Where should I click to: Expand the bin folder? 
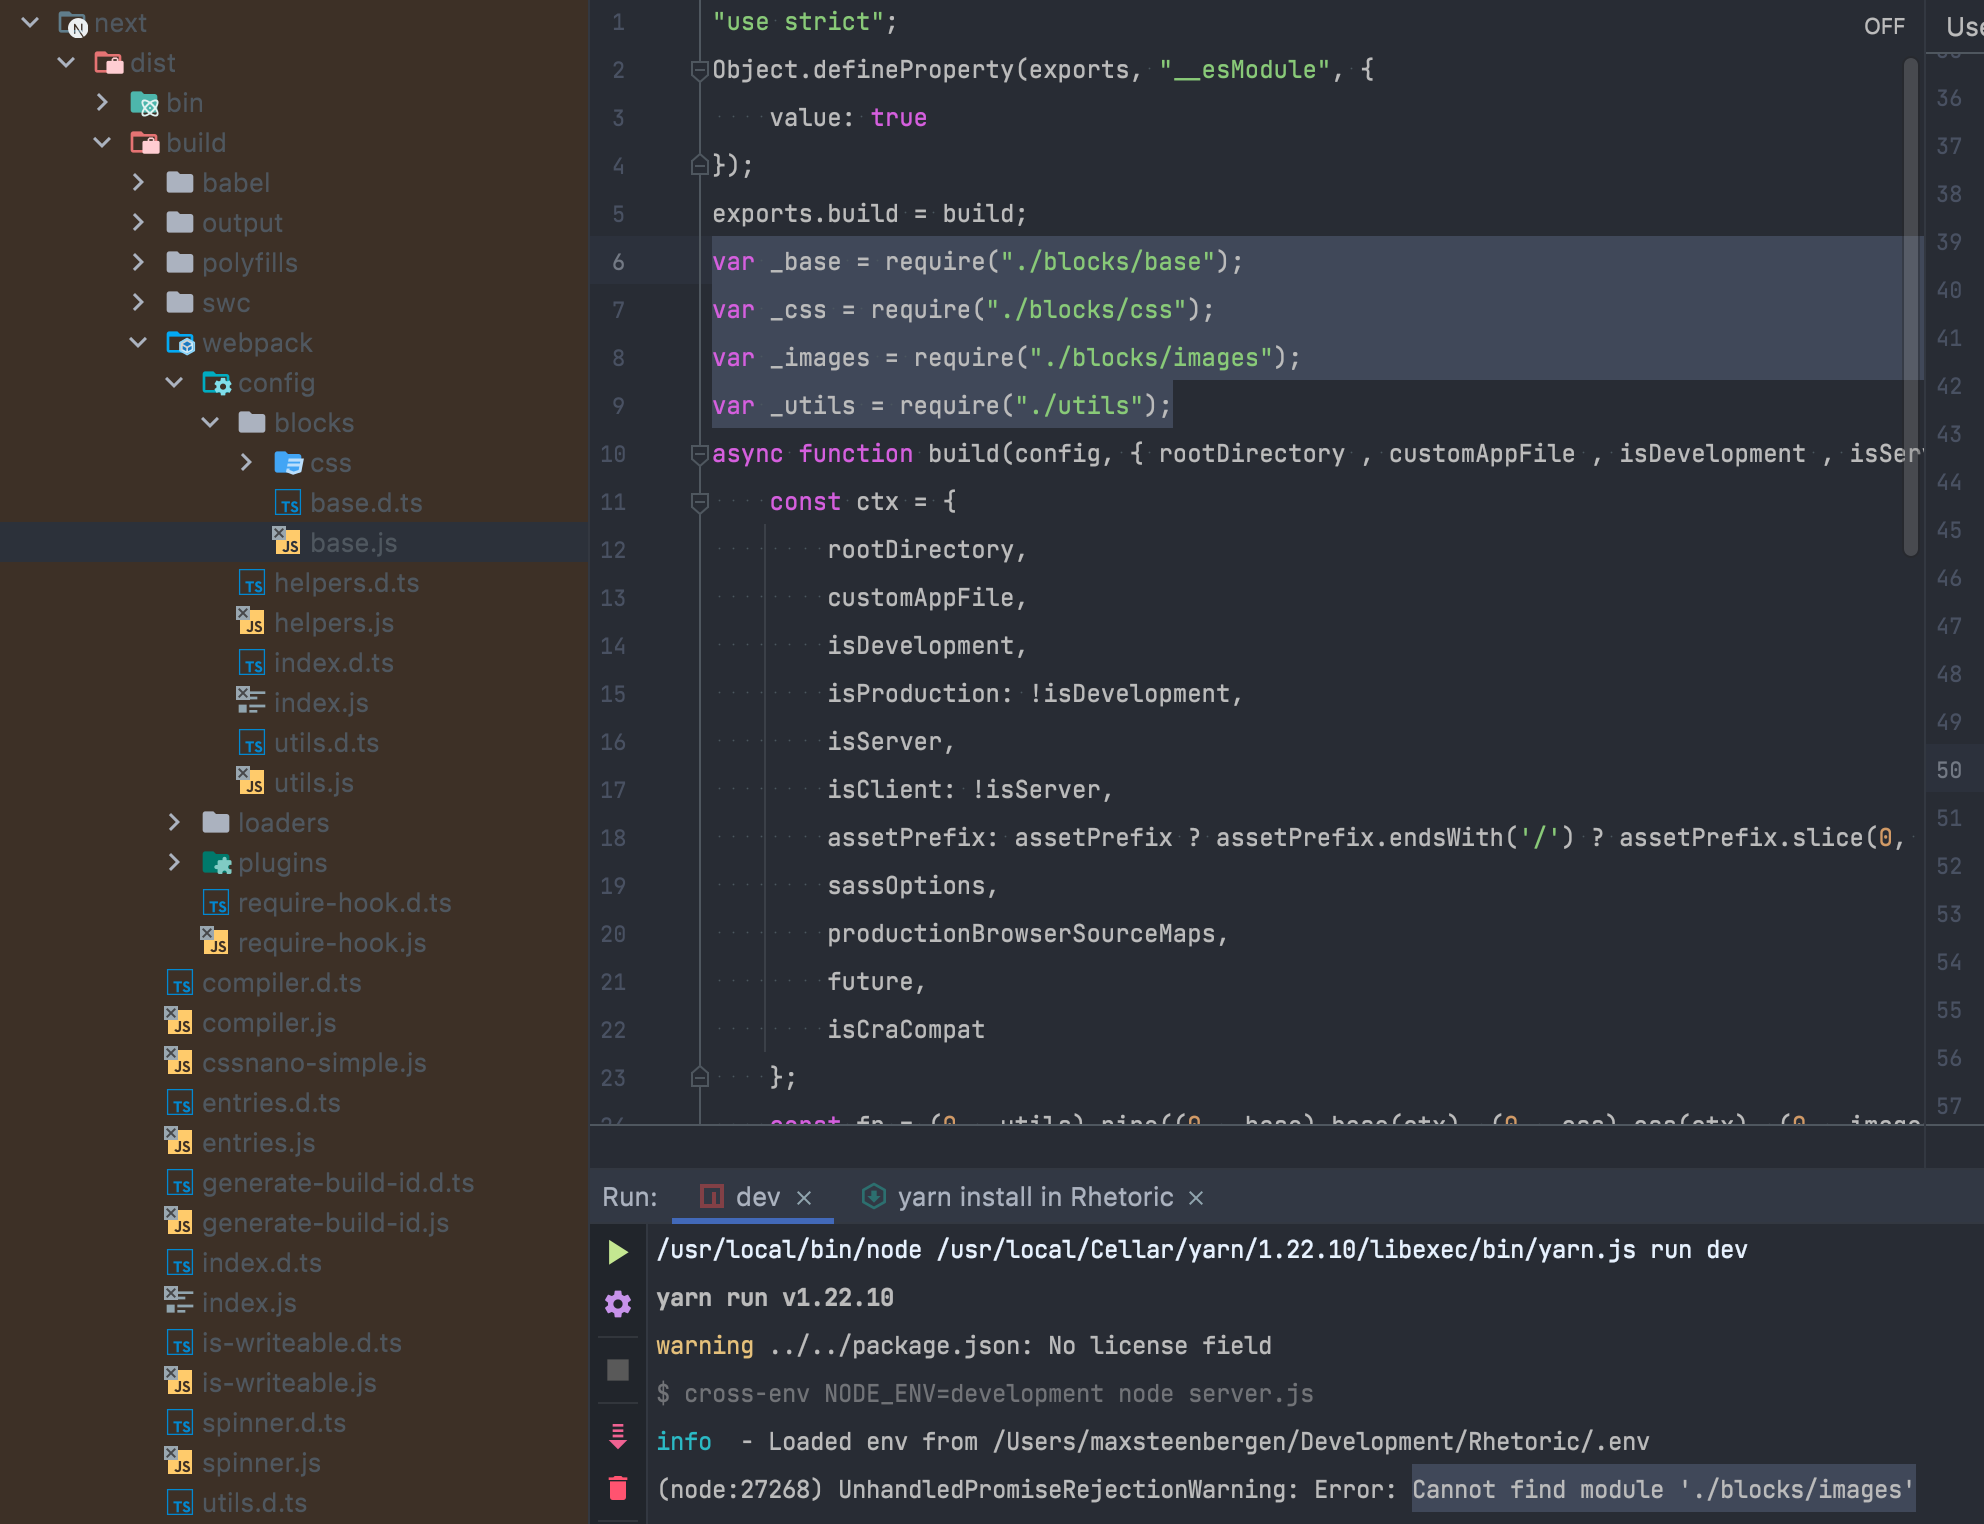102,102
